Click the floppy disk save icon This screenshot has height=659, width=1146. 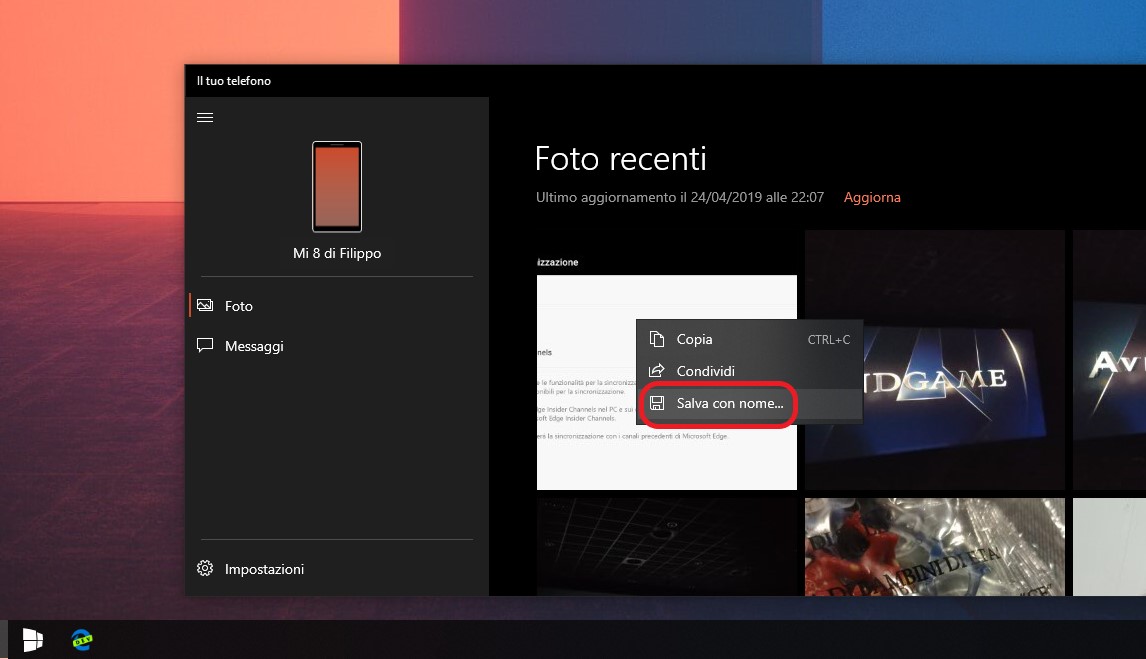tap(657, 403)
